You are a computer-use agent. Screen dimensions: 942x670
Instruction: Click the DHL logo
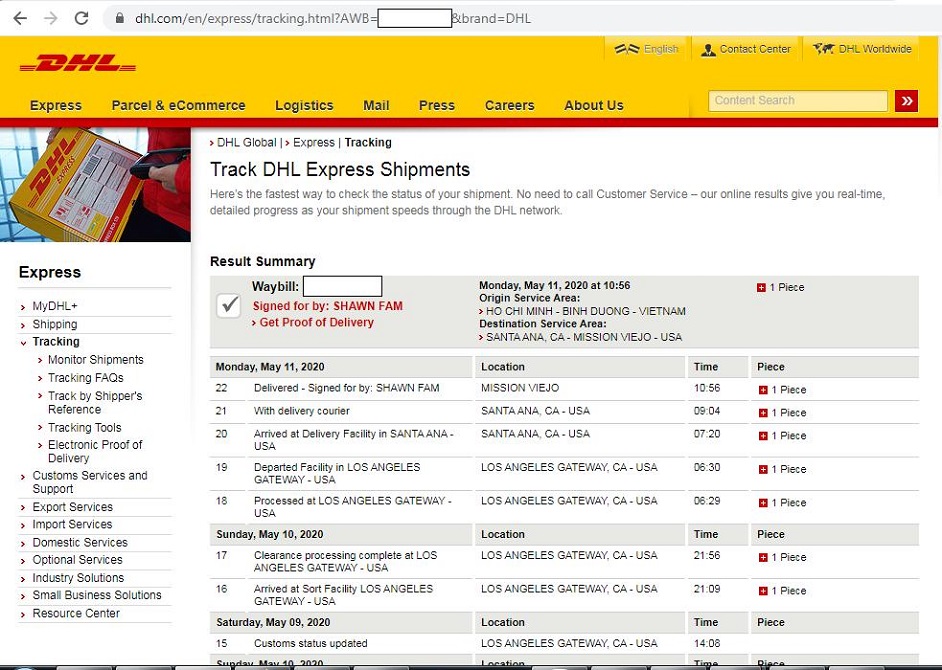[77, 63]
